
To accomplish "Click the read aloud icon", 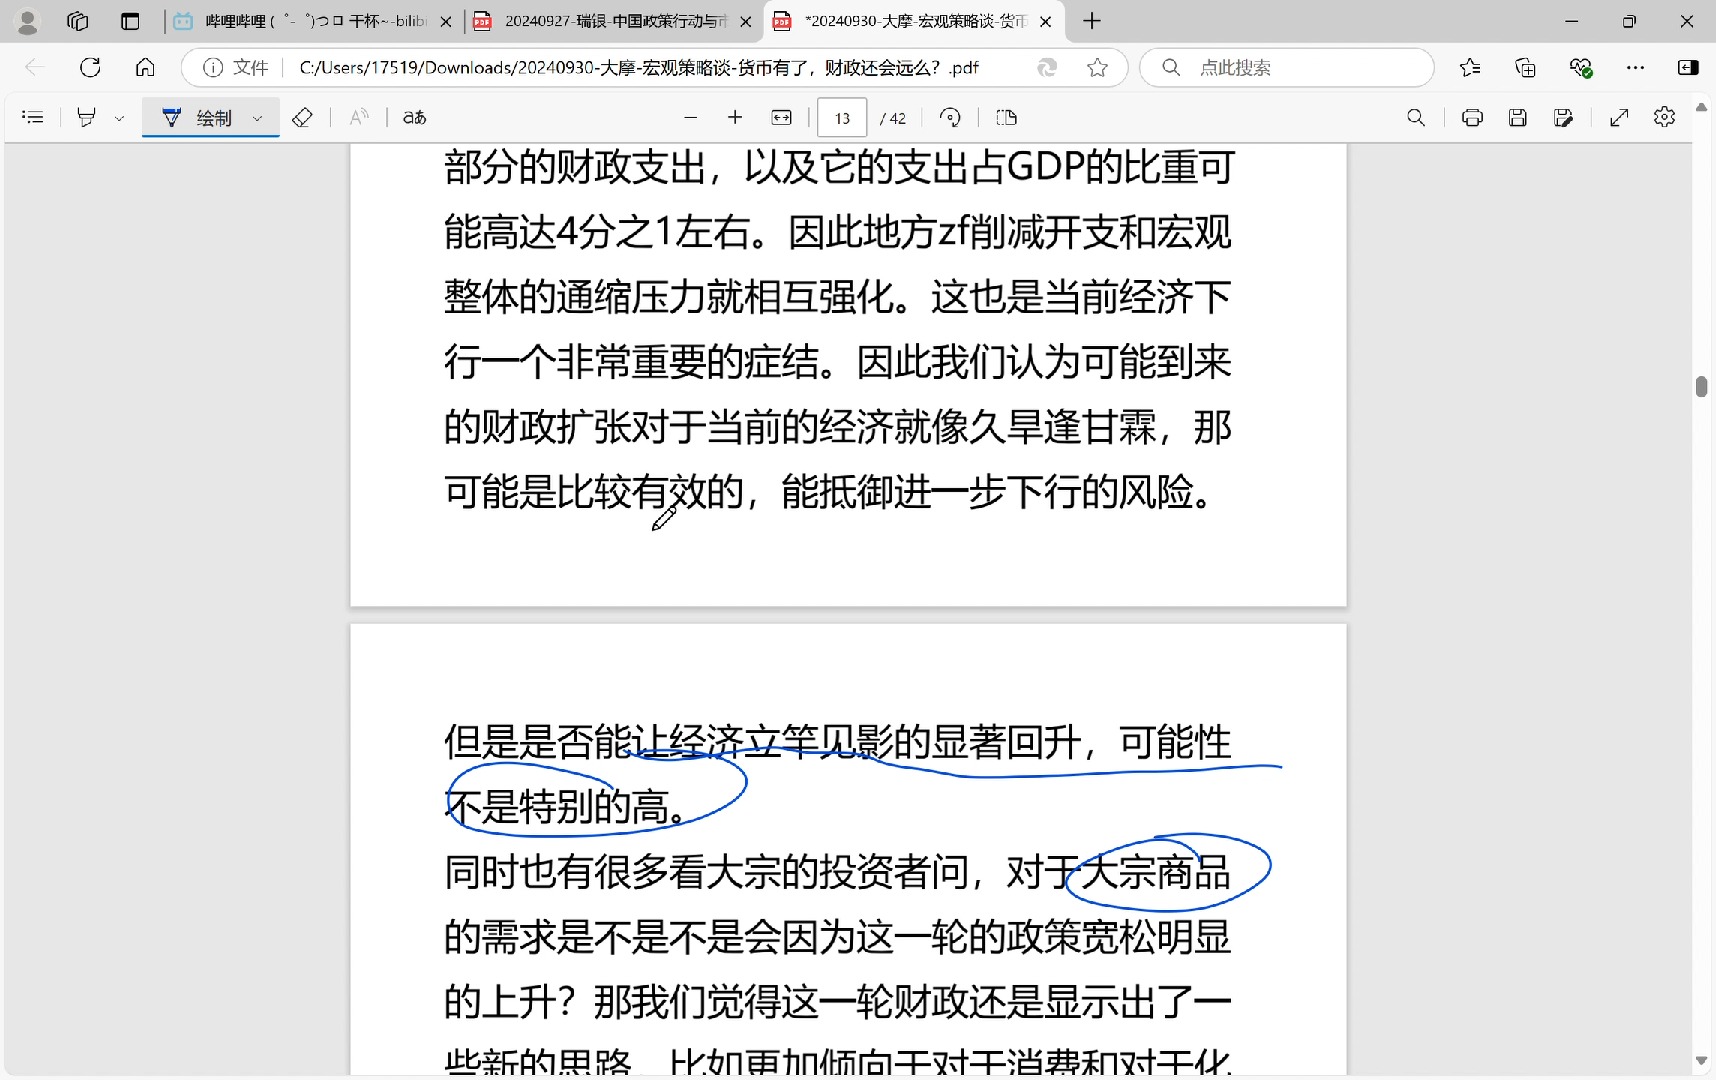I will (359, 118).
